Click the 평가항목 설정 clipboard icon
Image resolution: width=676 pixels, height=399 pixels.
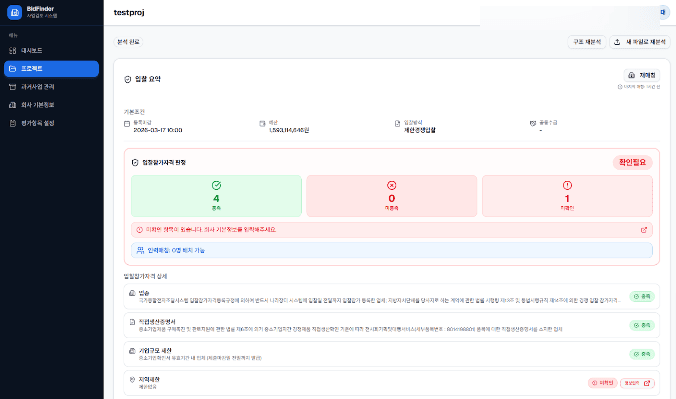(x=13, y=123)
